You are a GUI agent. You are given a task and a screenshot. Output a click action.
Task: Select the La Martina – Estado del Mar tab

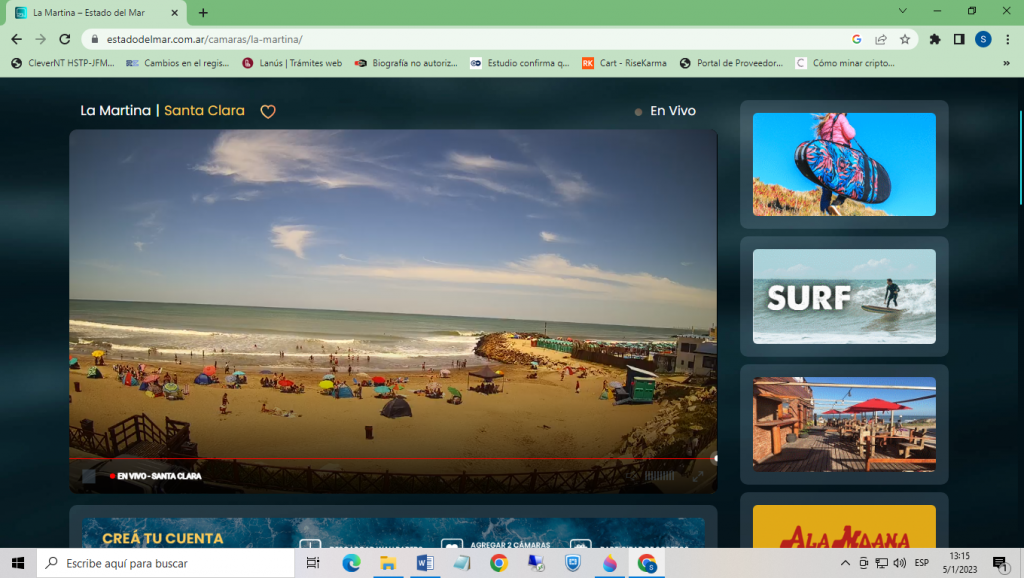[x=96, y=12]
